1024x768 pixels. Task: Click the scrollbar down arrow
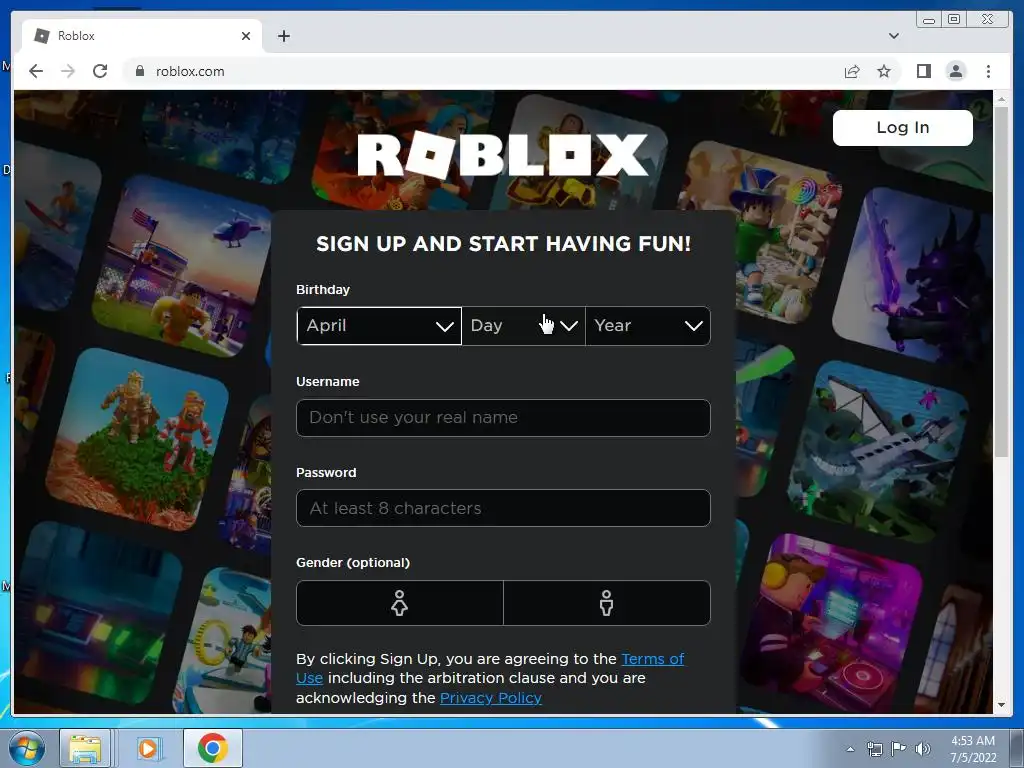click(1001, 705)
